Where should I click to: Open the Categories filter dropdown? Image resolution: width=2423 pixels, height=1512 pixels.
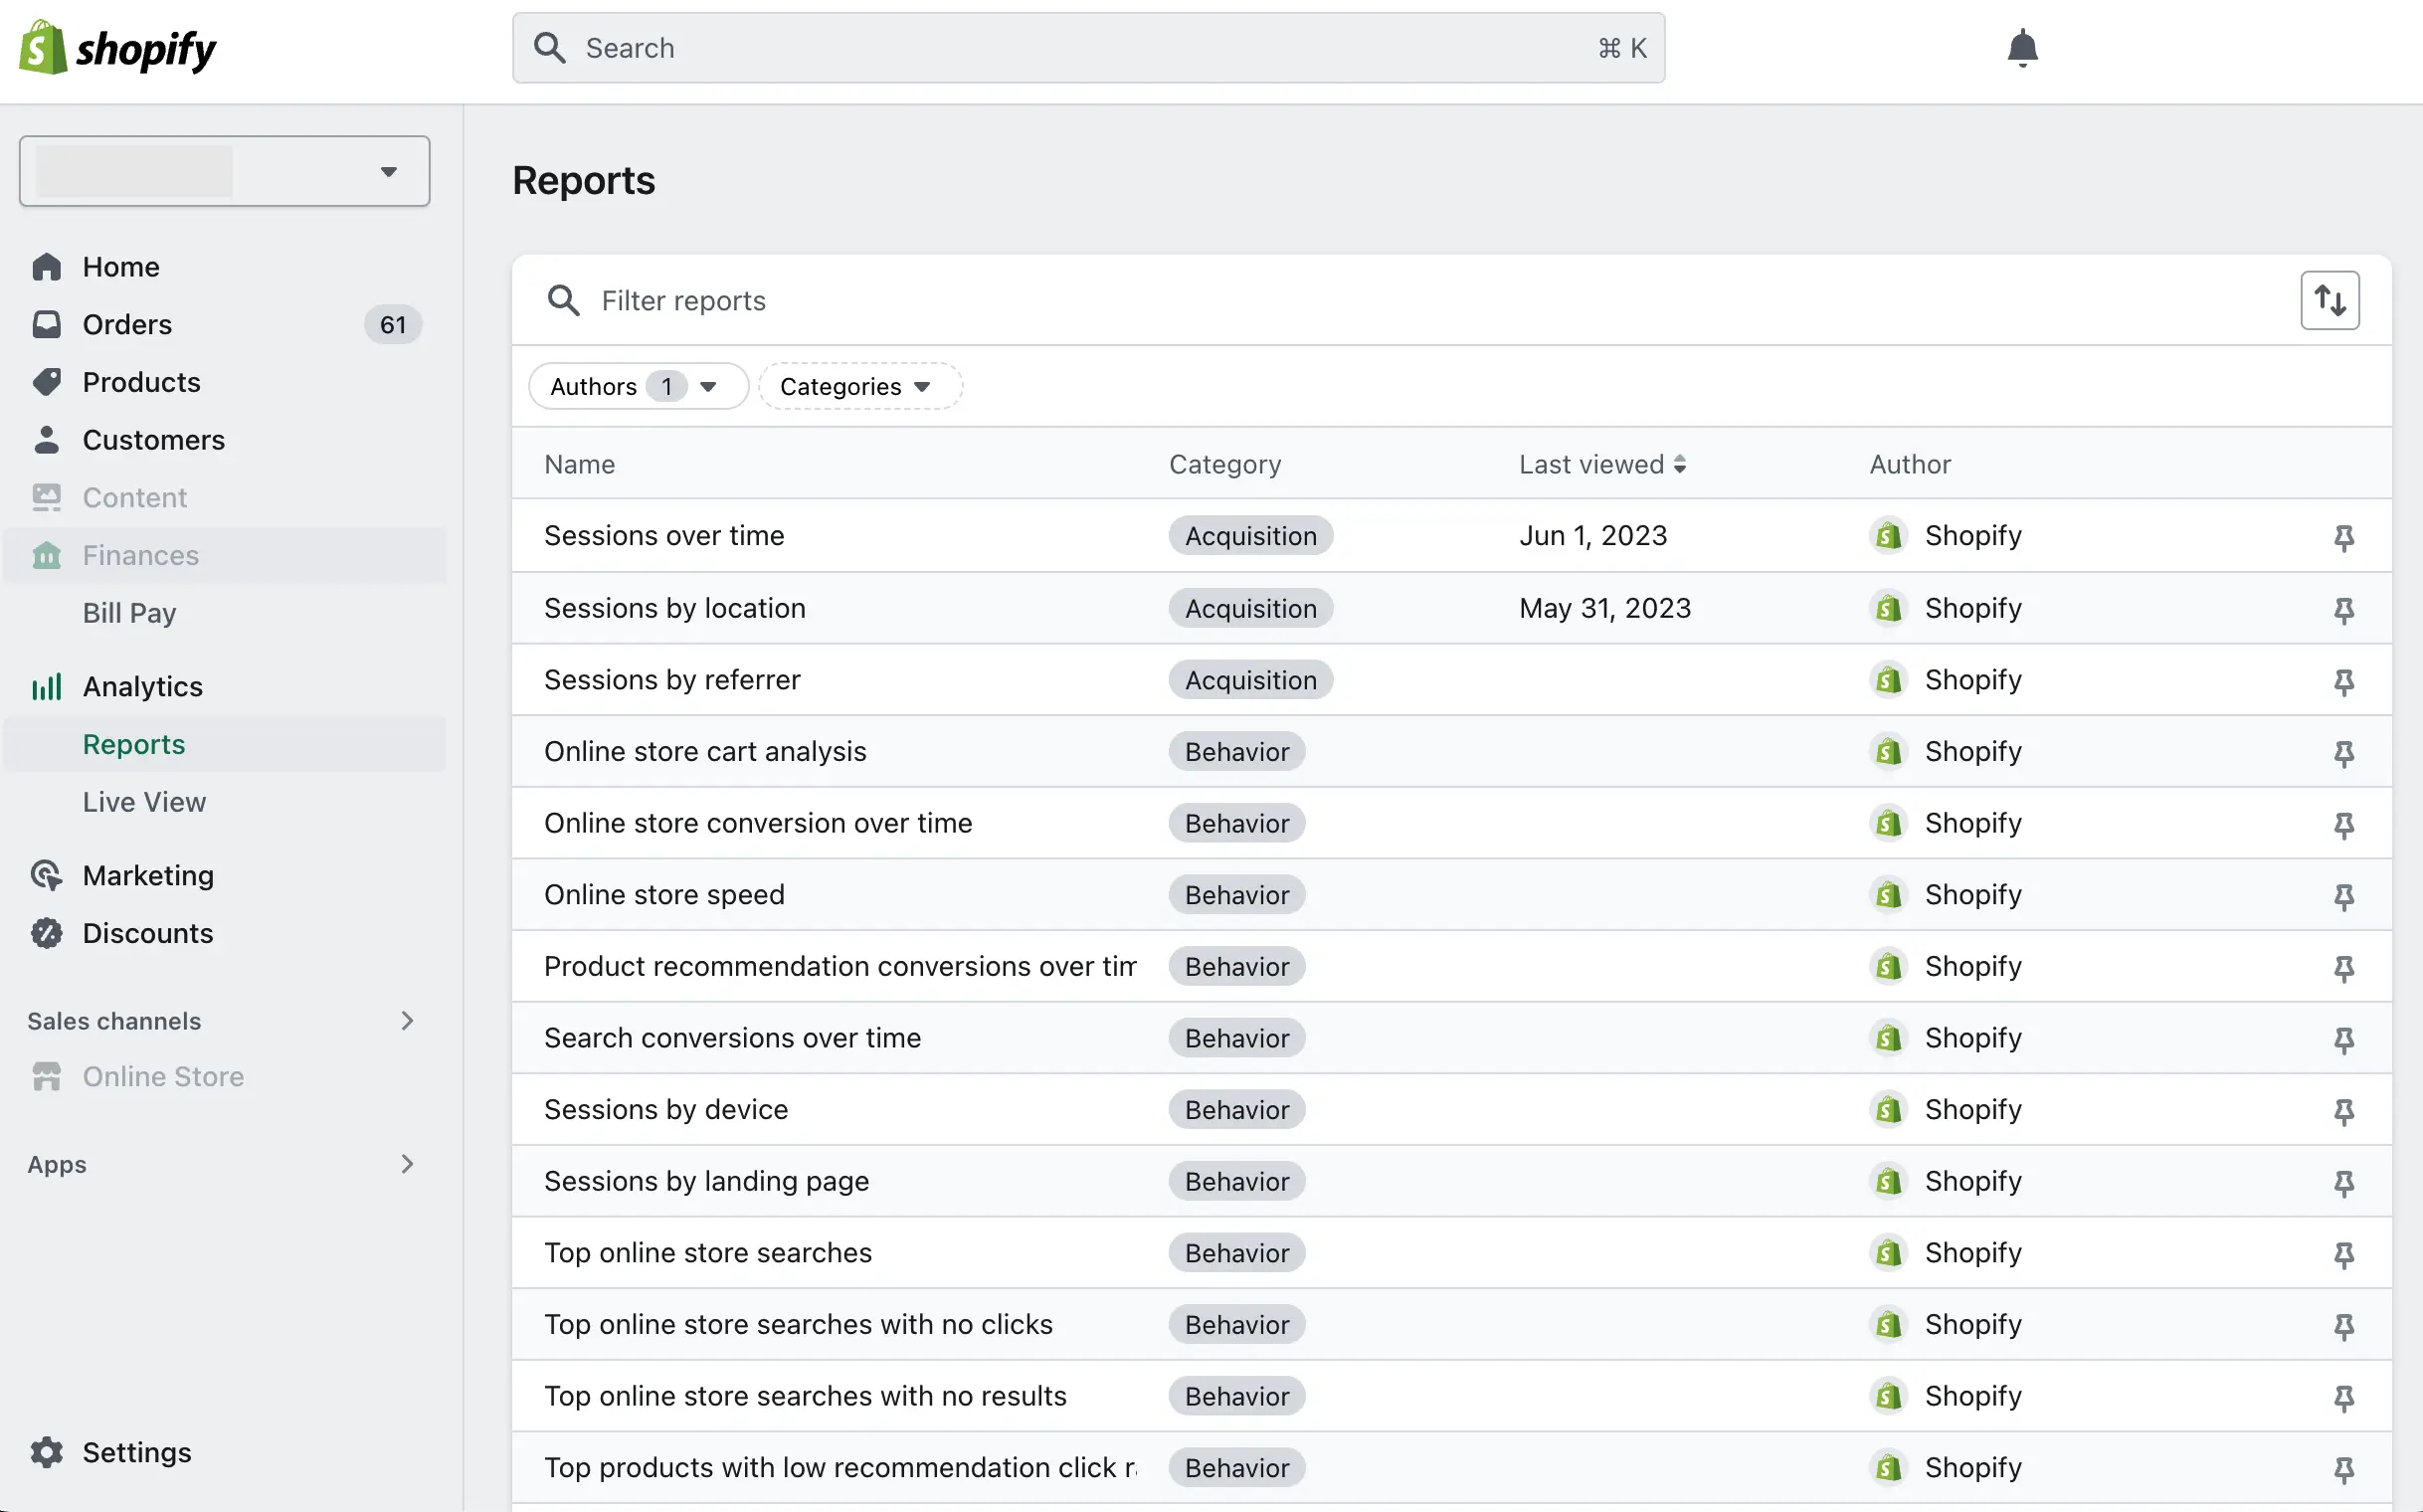pyautogui.click(x=859, y=386)
